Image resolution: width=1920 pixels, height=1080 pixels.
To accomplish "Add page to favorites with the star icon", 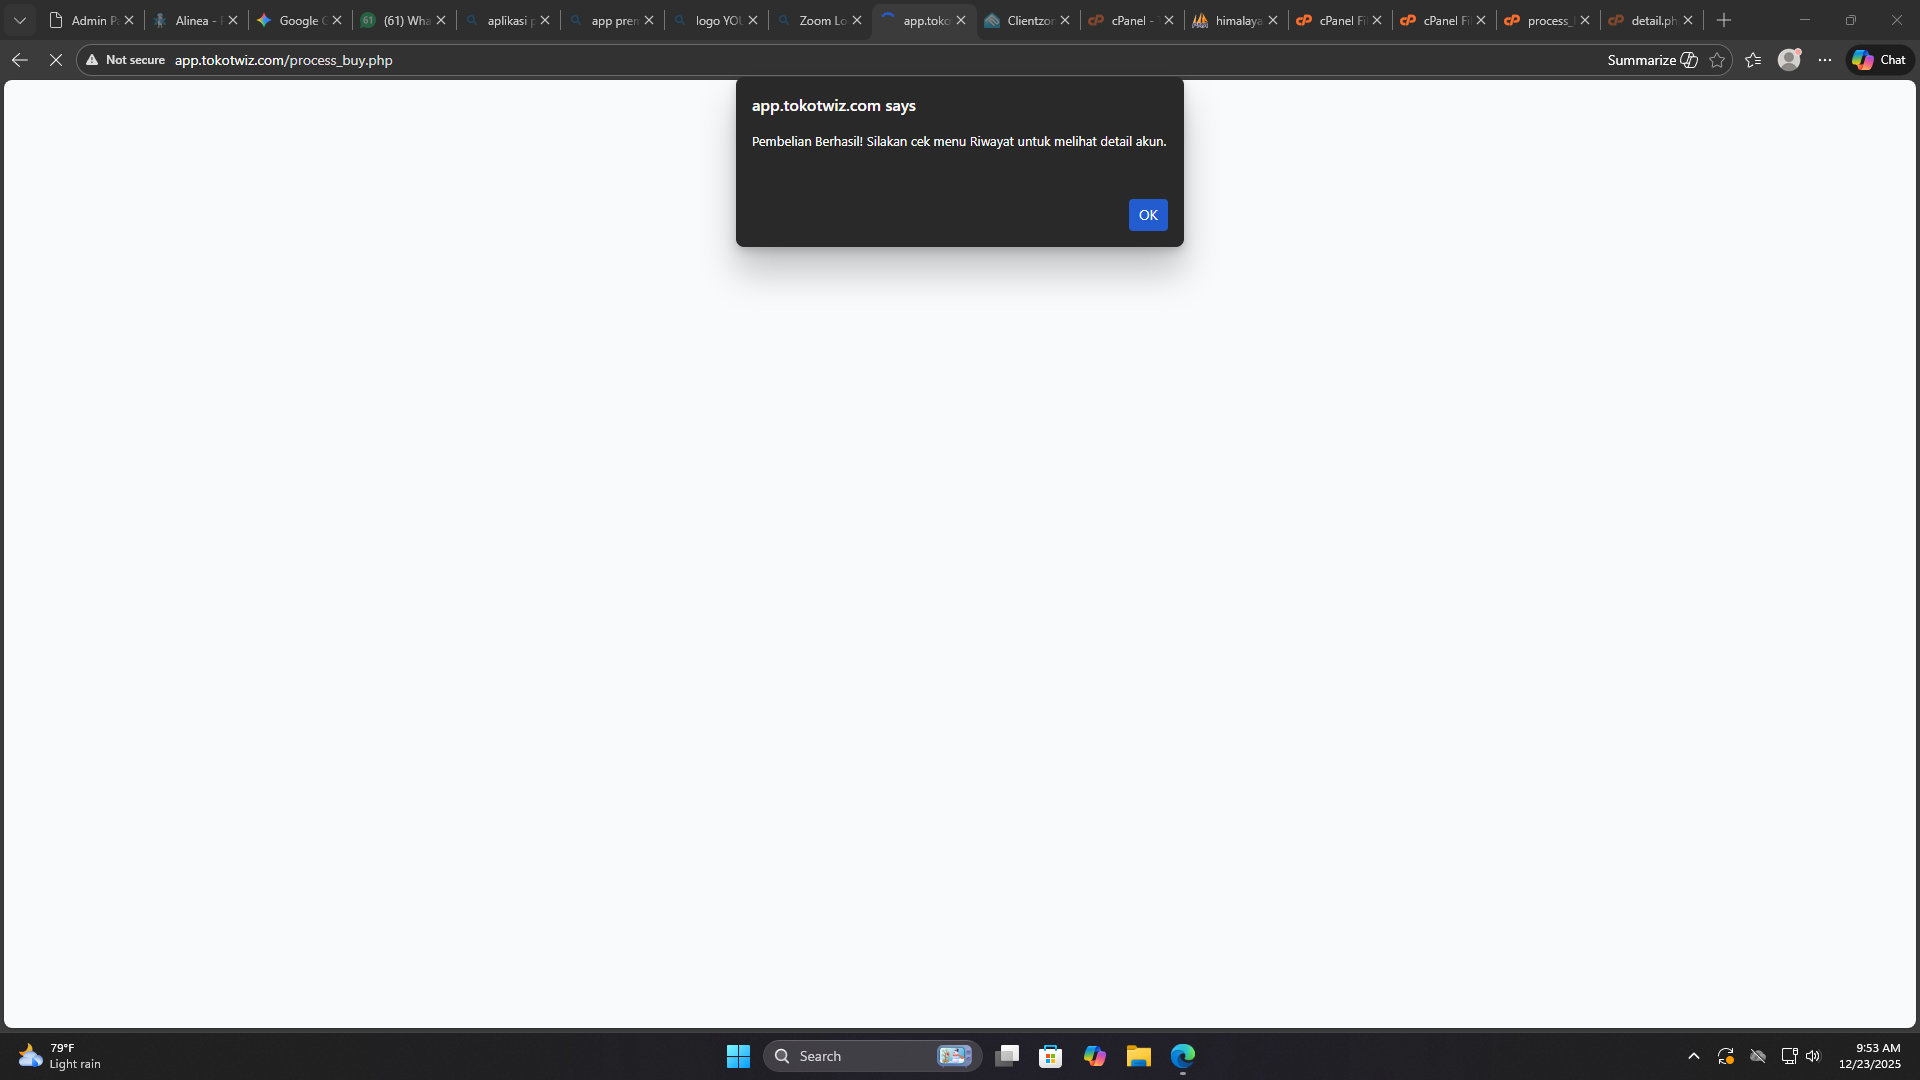I will click(x=1717, y=60).
